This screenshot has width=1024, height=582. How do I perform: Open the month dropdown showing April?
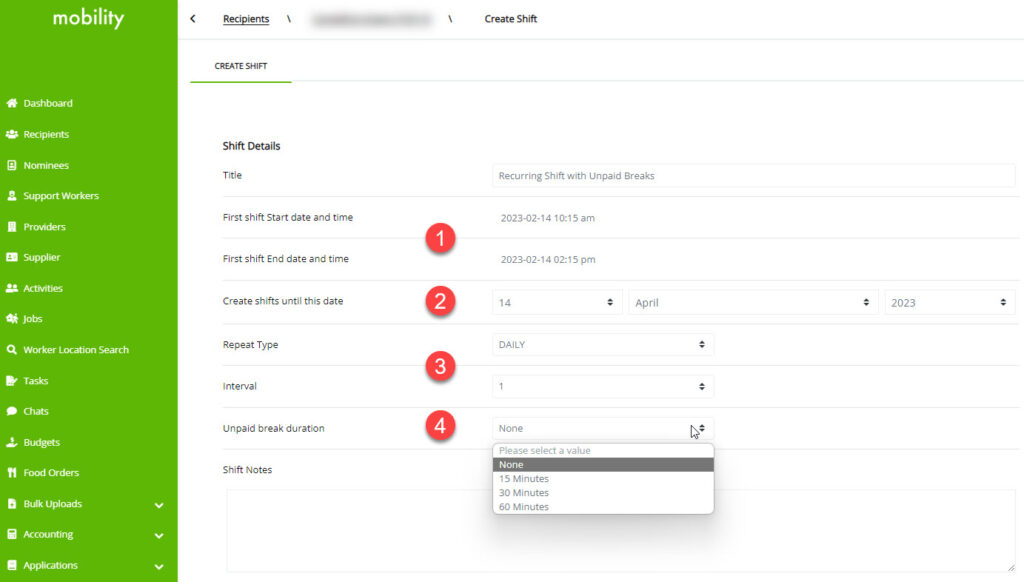[x=752, y=302]
